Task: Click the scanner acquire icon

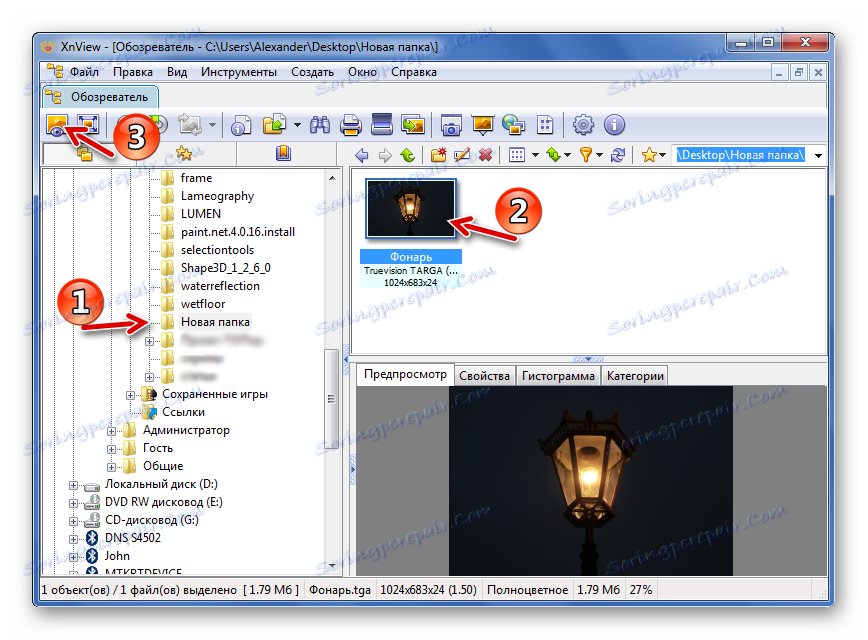Action: click(x=382, y=125)
